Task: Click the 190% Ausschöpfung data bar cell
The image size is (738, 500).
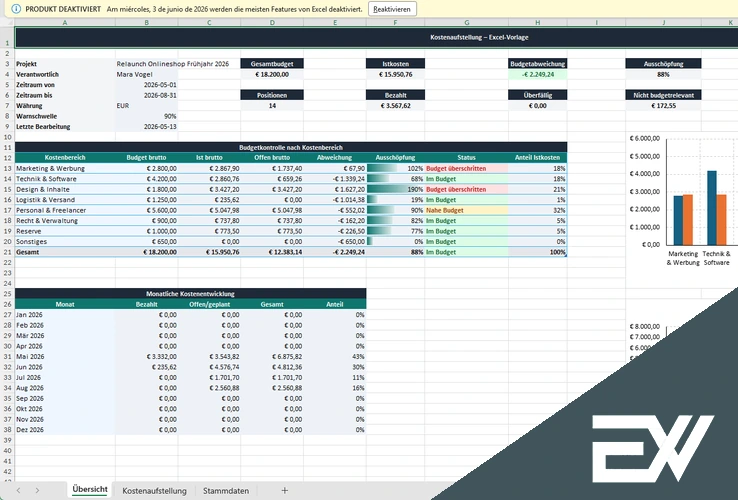Action: click(395, 189)
